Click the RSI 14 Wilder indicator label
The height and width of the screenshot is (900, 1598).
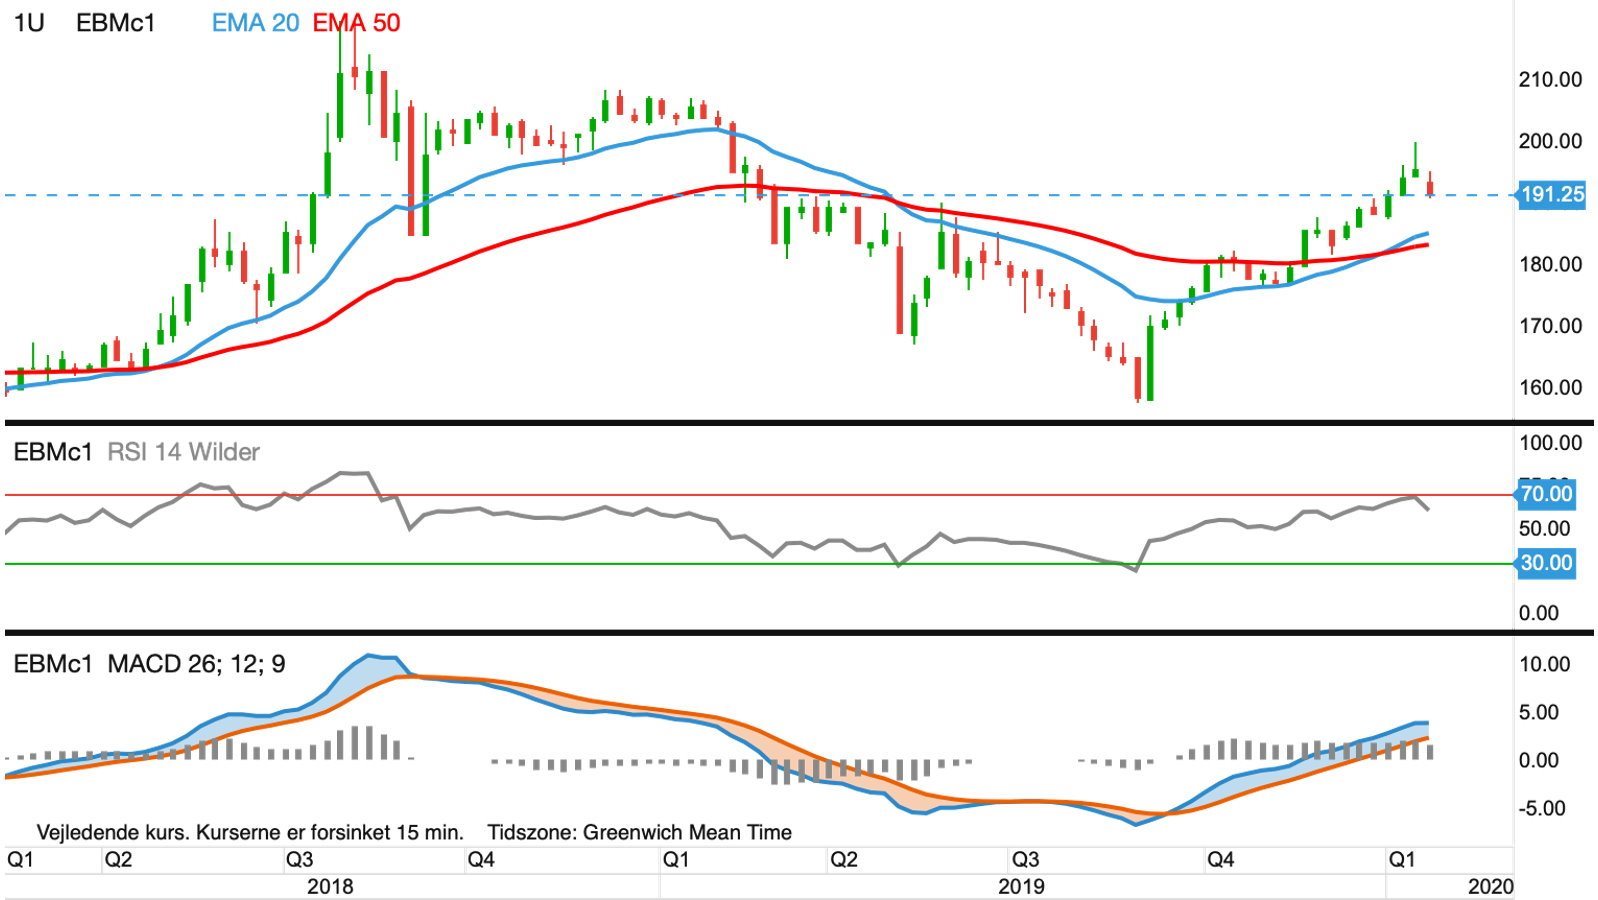[x=183, y=452]
